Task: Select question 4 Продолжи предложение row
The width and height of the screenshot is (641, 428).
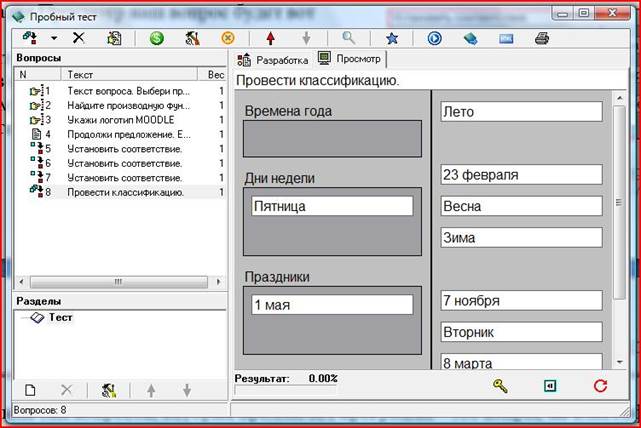Action: point(120,134)
